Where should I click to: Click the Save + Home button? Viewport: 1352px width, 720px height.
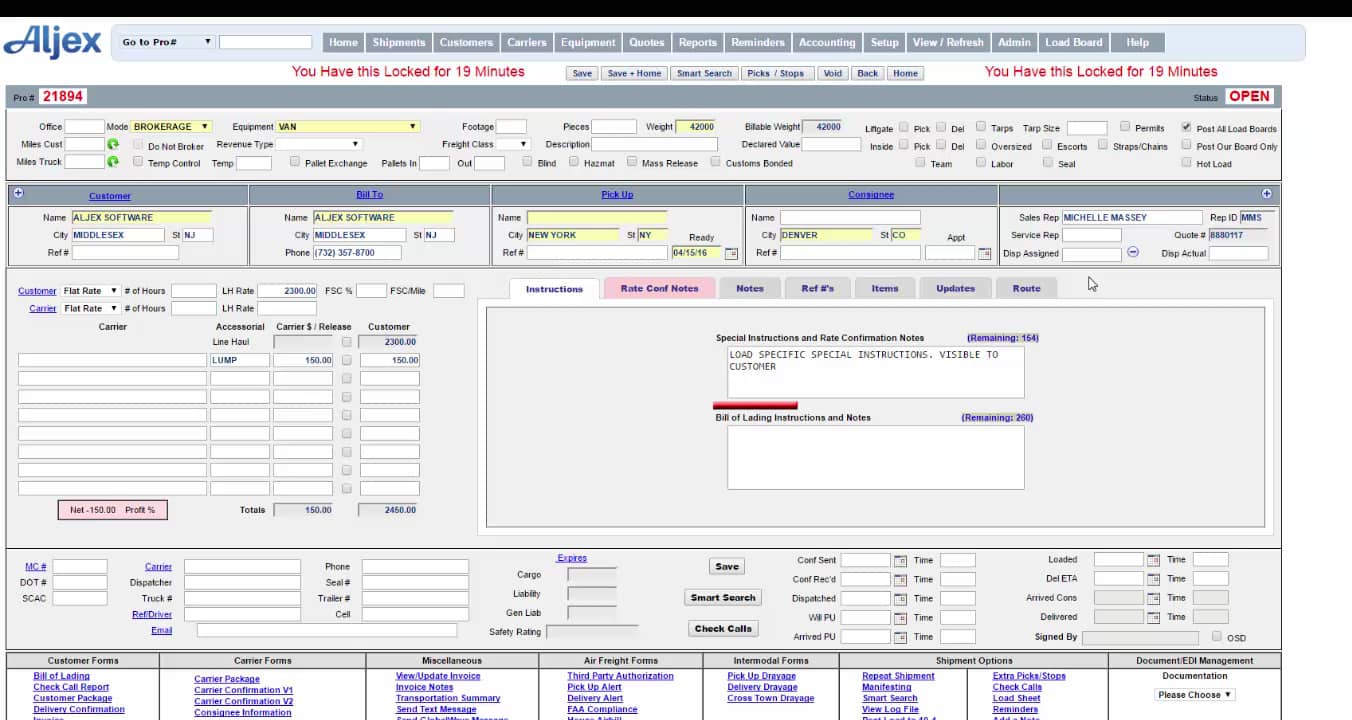(x=634, y=73)
